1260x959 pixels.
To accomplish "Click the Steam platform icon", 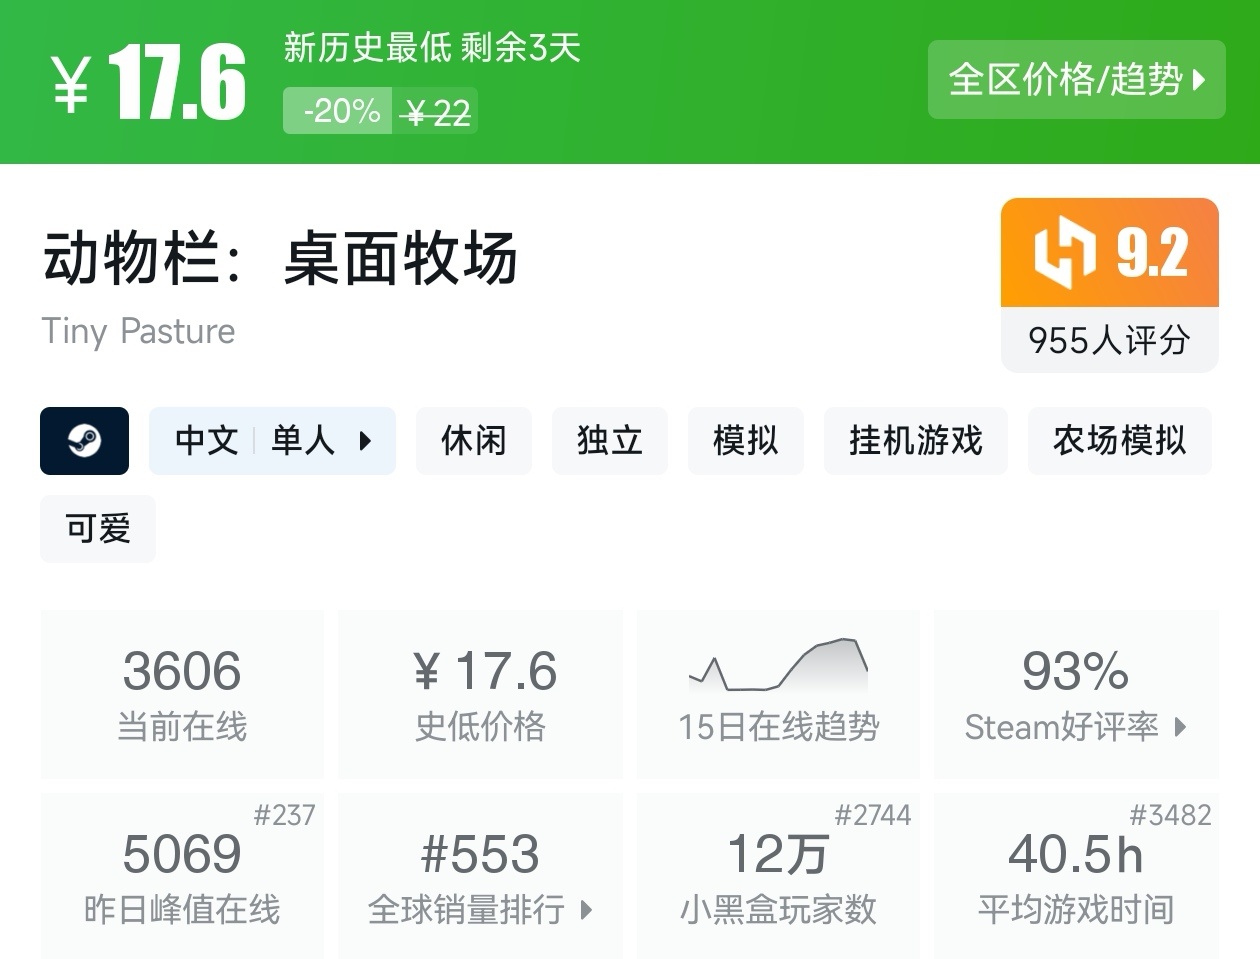I will pyautogui.click(x=84, y=440).
